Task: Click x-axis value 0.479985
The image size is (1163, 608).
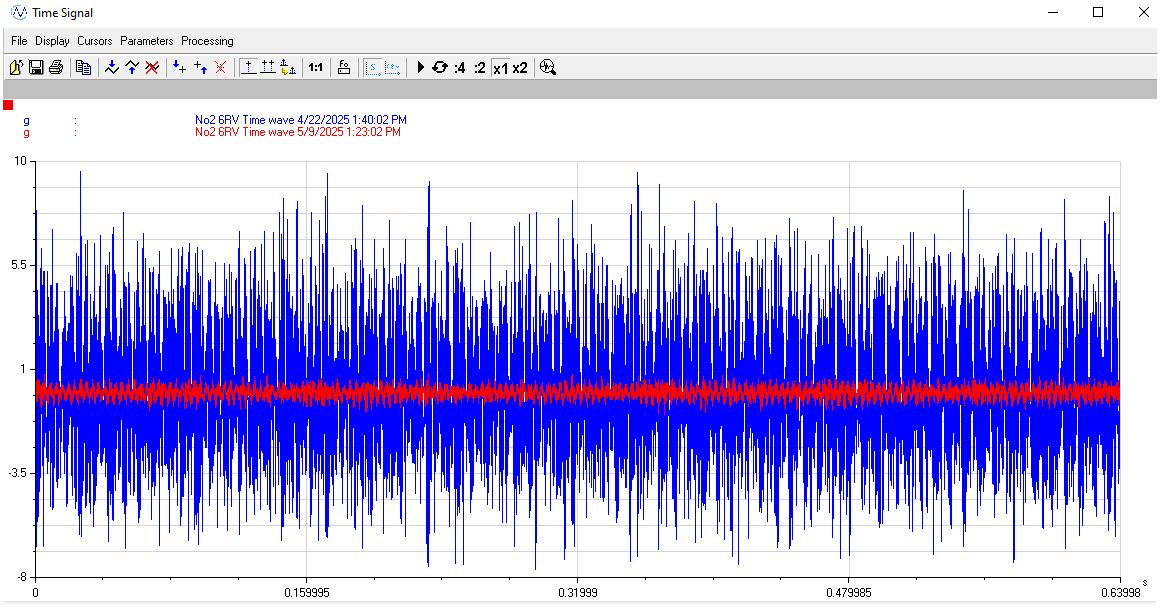Action: [849, 592]
